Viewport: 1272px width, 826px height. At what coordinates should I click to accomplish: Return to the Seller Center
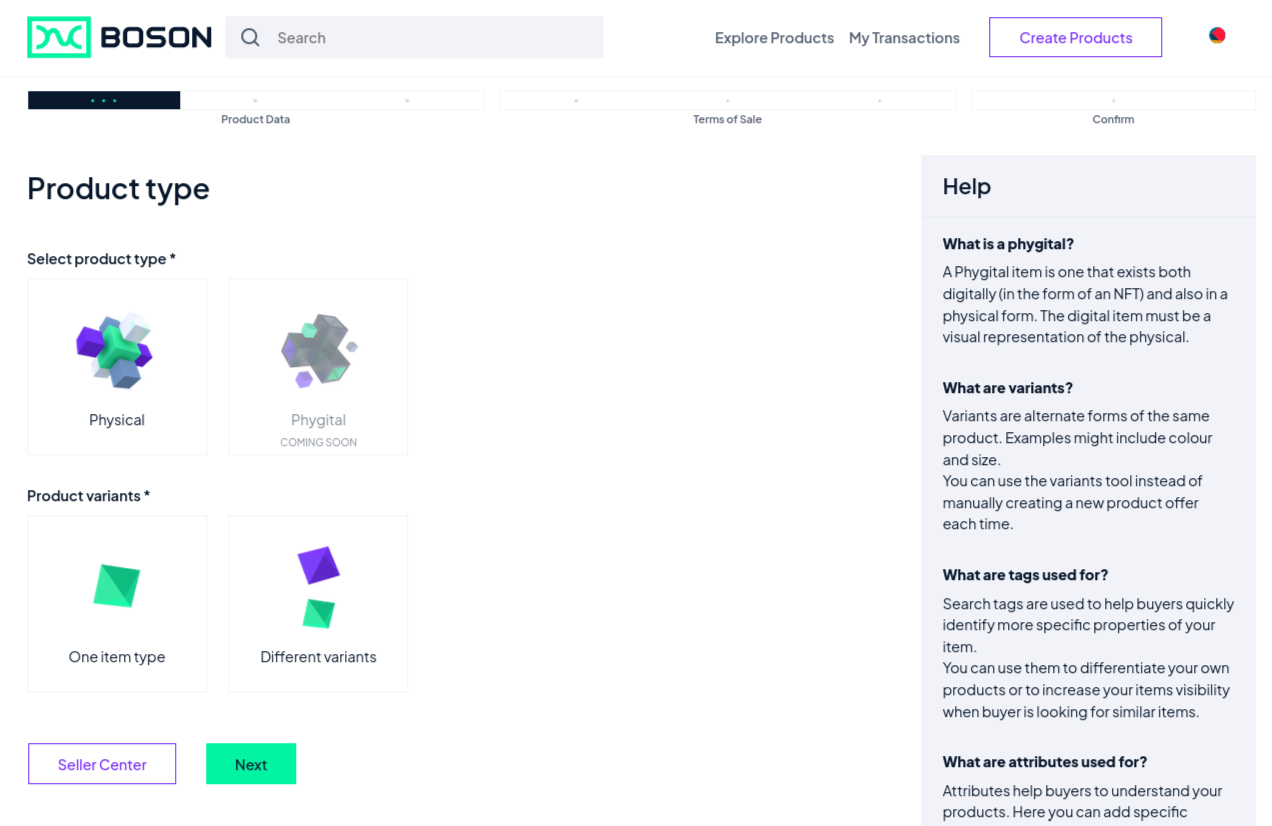102,764
